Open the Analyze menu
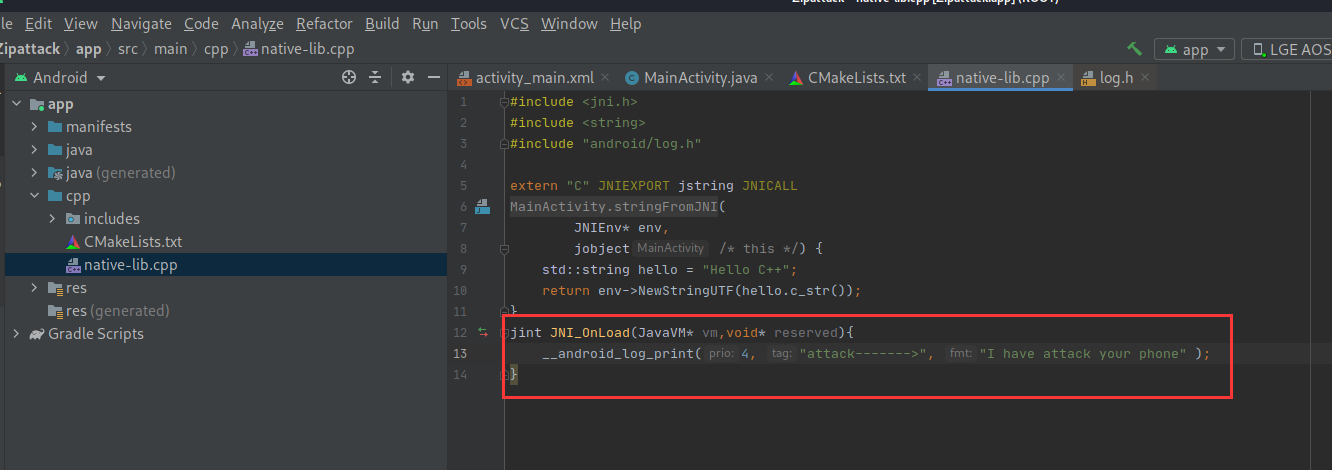Screen dimensions: 1332x470 click(x=258, y=23)
